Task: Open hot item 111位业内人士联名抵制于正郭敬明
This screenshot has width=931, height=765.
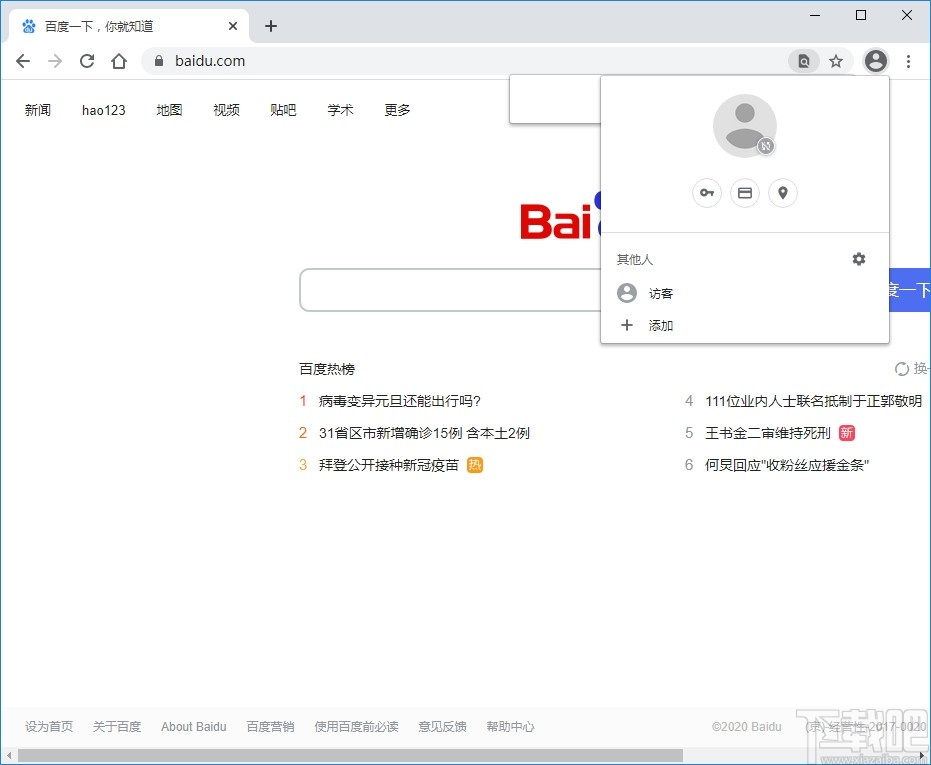Action: (x=813, y=401)
